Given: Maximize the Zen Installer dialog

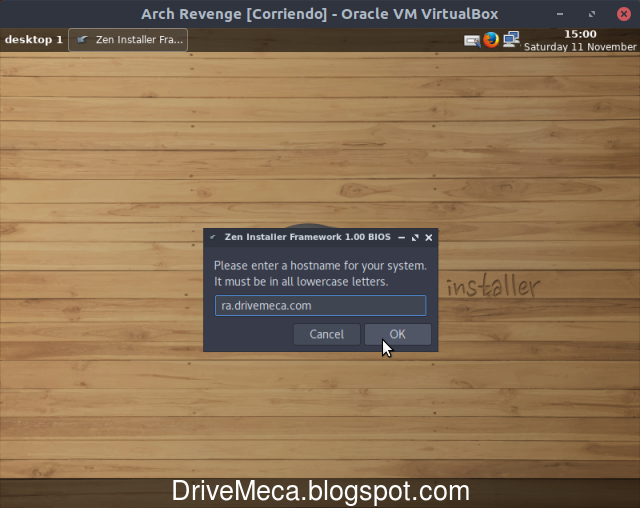Looking at the screenshot, I should 415,237.
